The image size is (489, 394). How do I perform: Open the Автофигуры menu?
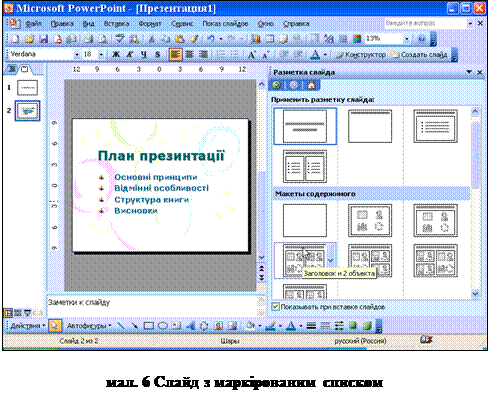89,326
